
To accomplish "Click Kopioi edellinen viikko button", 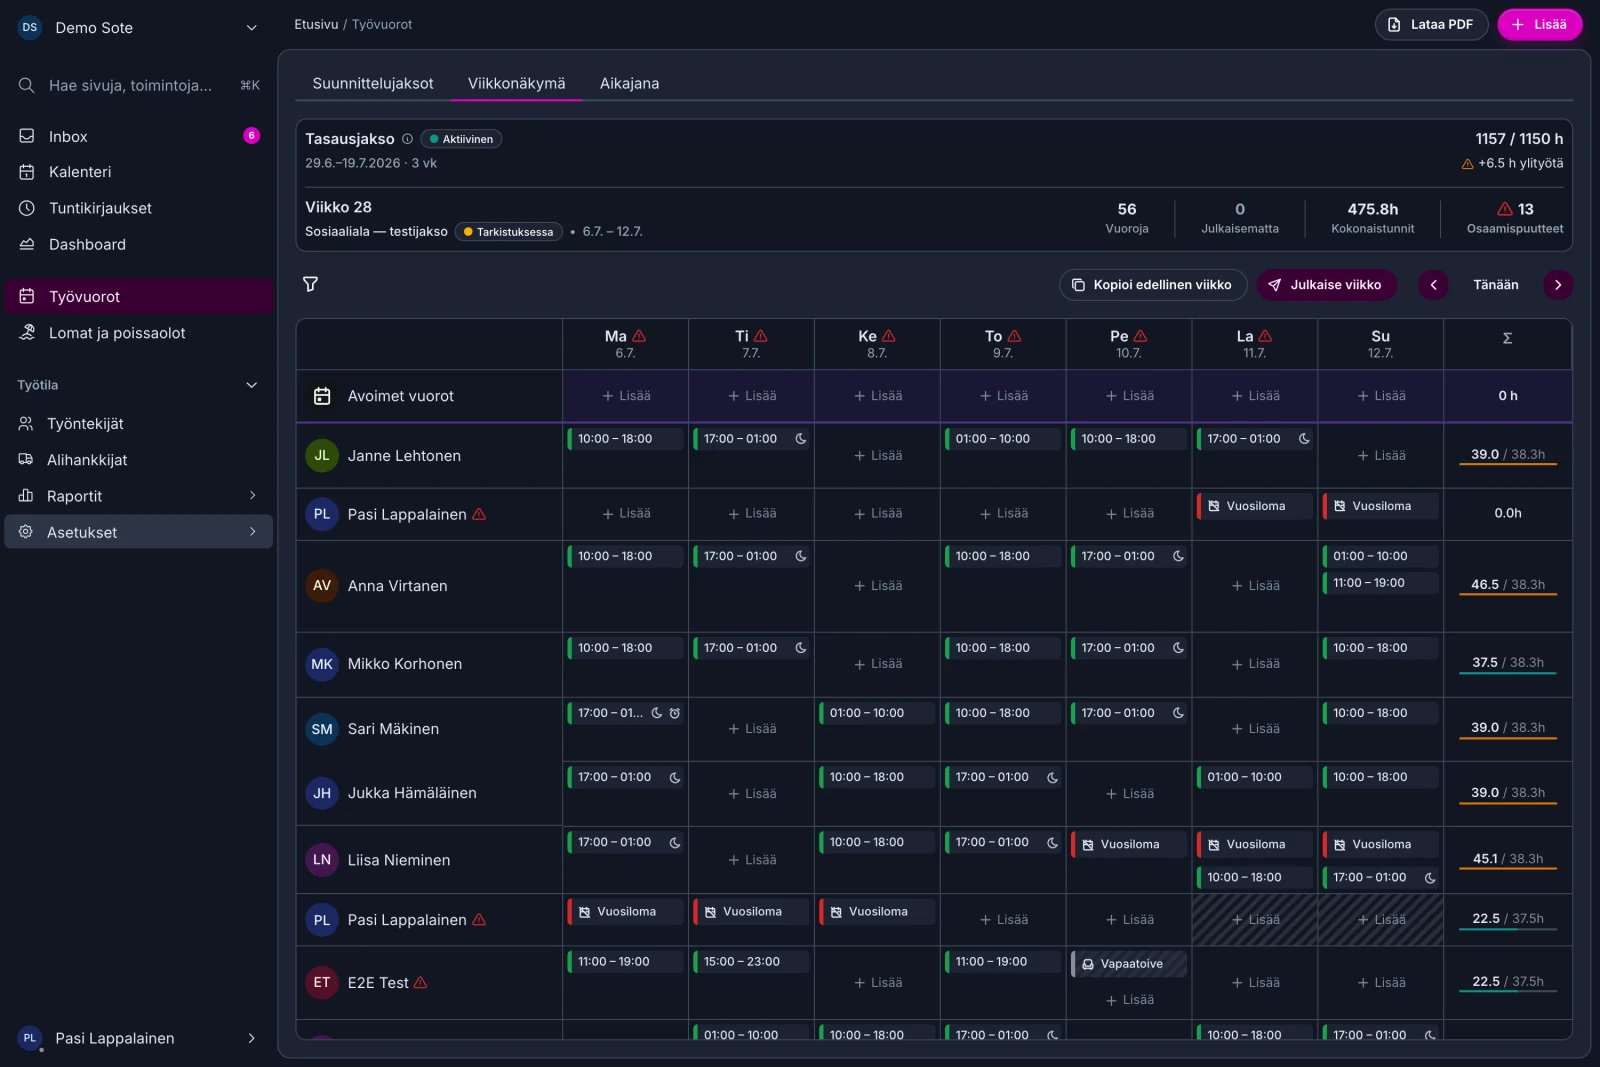I will pyautogui.click(x=1153, y=285).
